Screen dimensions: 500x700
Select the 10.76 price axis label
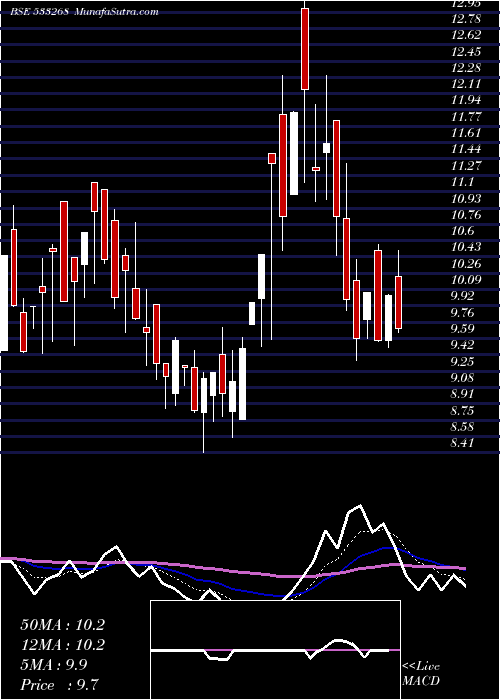(466, 215)
